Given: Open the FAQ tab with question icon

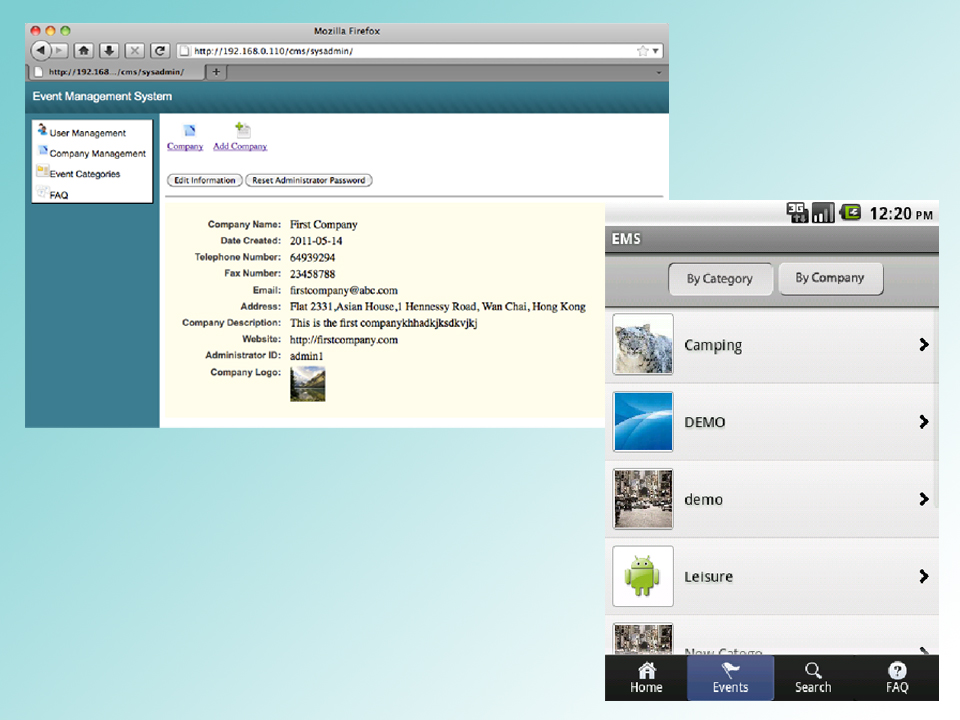Looking at the screenshot, I should (897, 677).
